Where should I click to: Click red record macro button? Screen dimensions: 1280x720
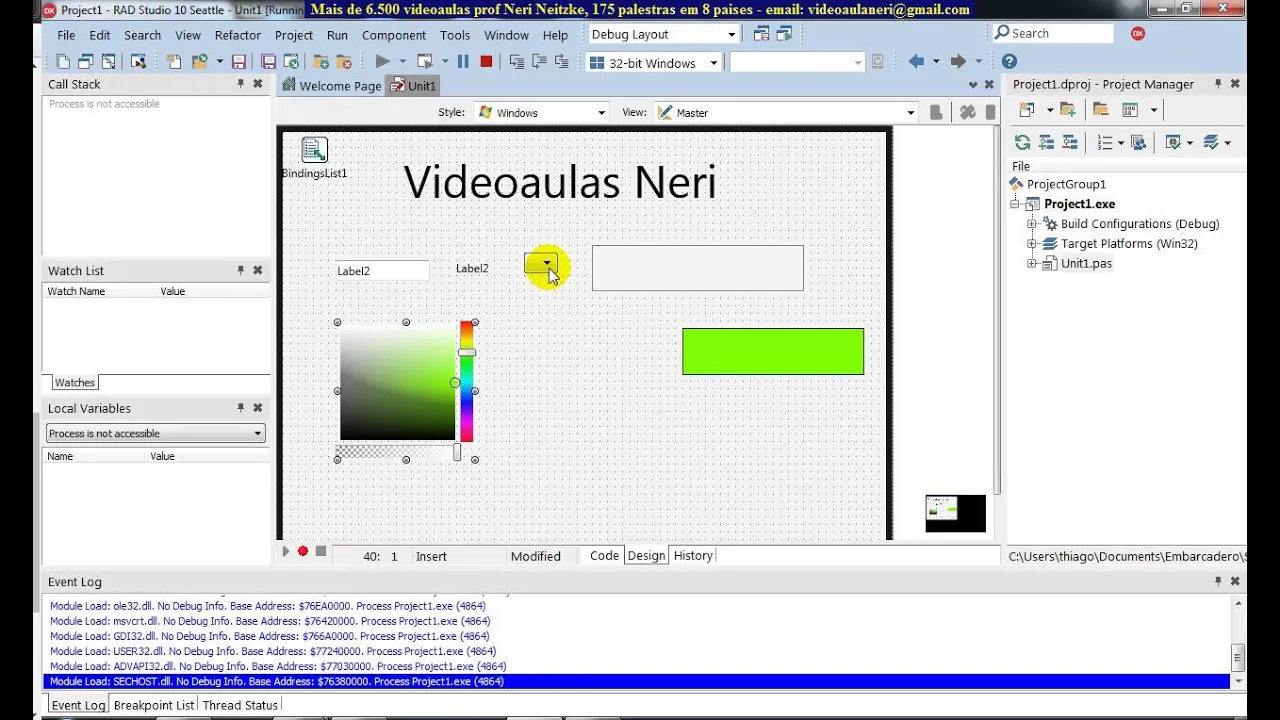(303, 551)
